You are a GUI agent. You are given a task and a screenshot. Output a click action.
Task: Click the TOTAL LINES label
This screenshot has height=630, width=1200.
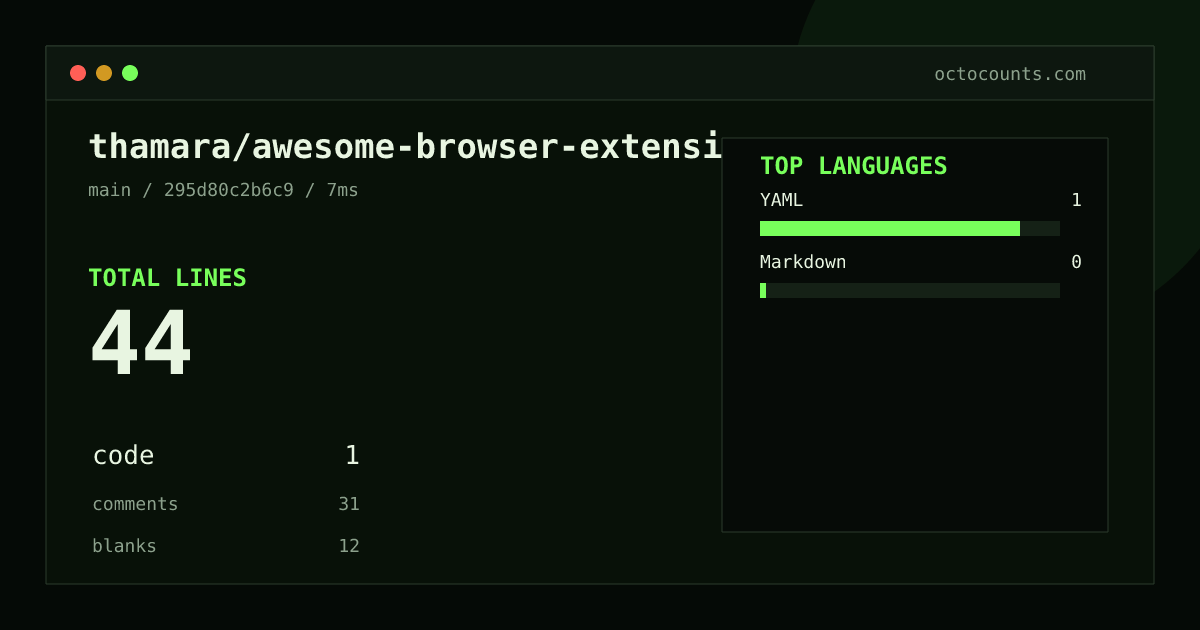pos(167,278)
